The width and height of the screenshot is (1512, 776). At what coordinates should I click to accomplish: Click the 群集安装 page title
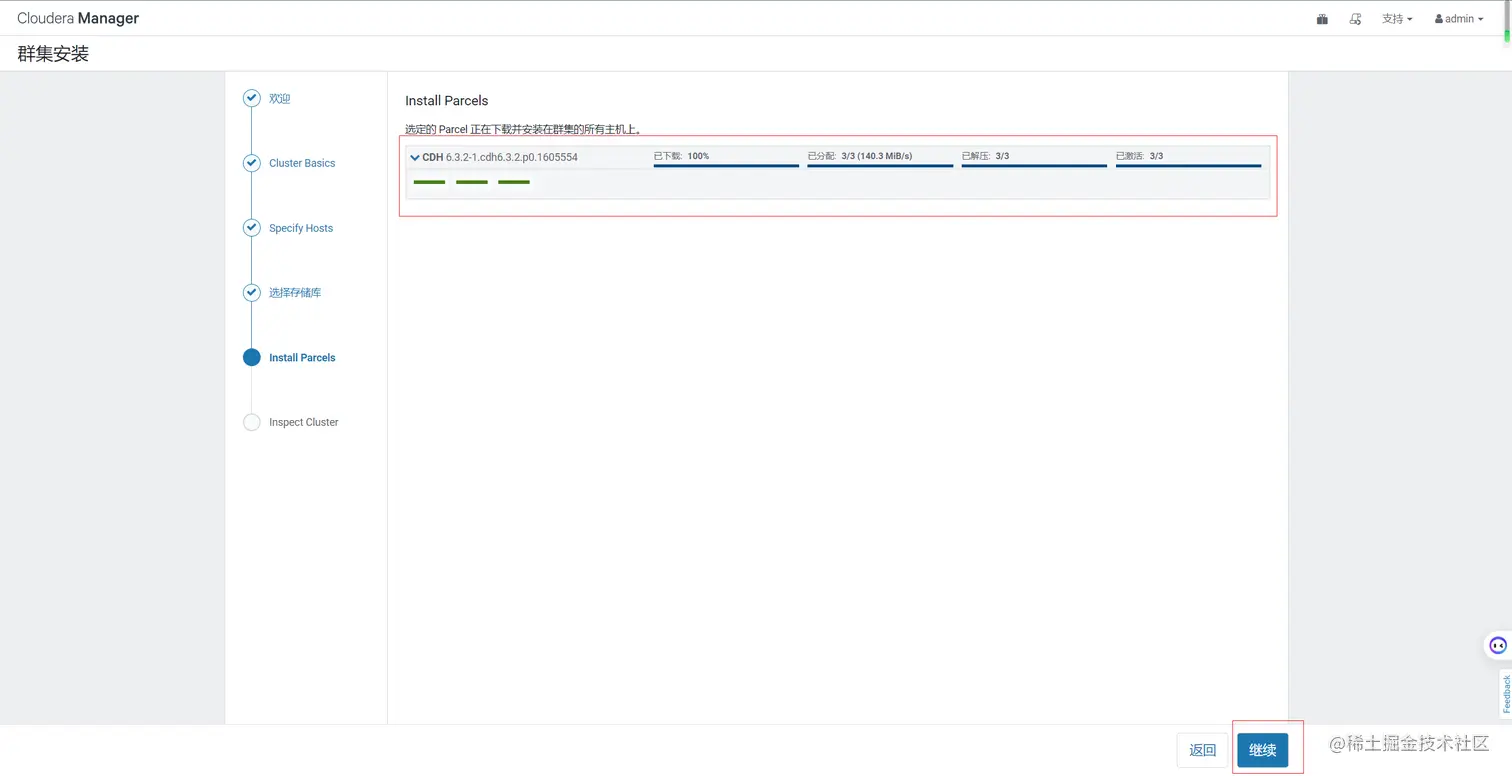click(53, 54)
